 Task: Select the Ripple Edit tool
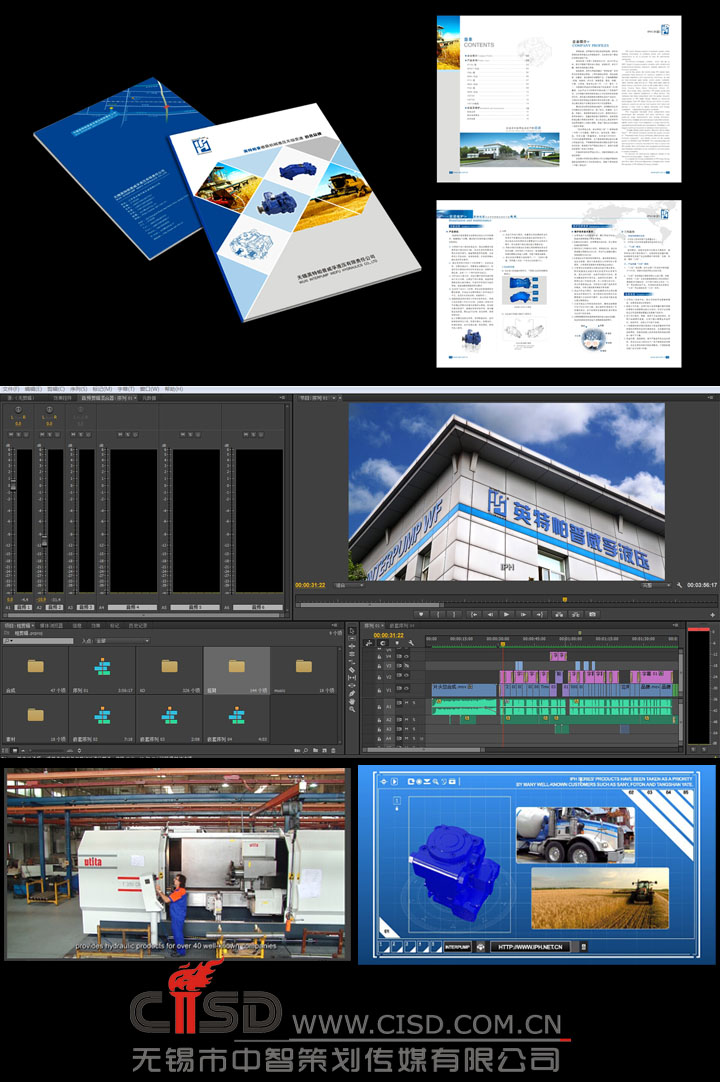(x=352, y=647)
